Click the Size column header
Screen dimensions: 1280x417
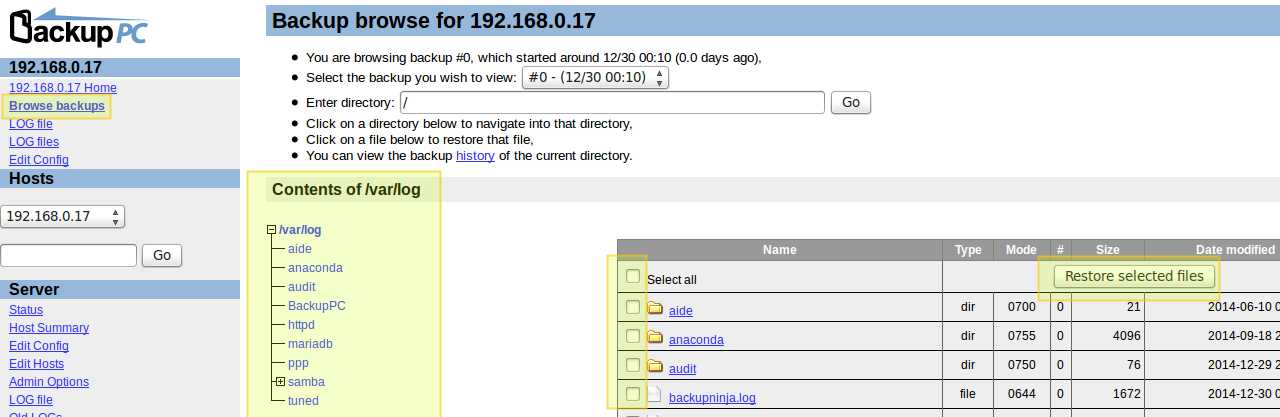[x=1108, y=250]
